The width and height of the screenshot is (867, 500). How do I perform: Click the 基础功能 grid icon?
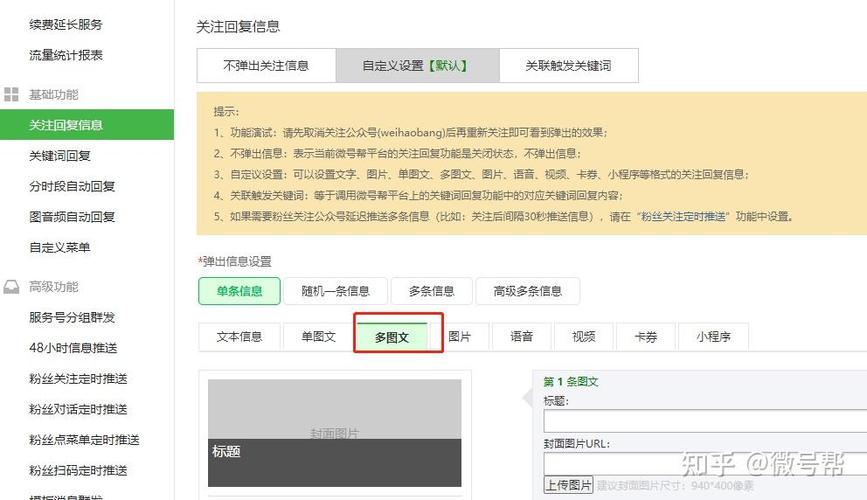click(11, 94)
